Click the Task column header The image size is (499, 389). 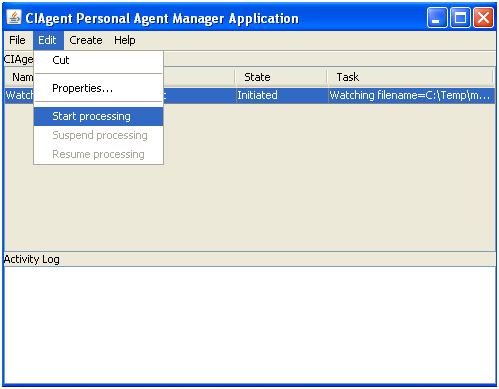410,77
